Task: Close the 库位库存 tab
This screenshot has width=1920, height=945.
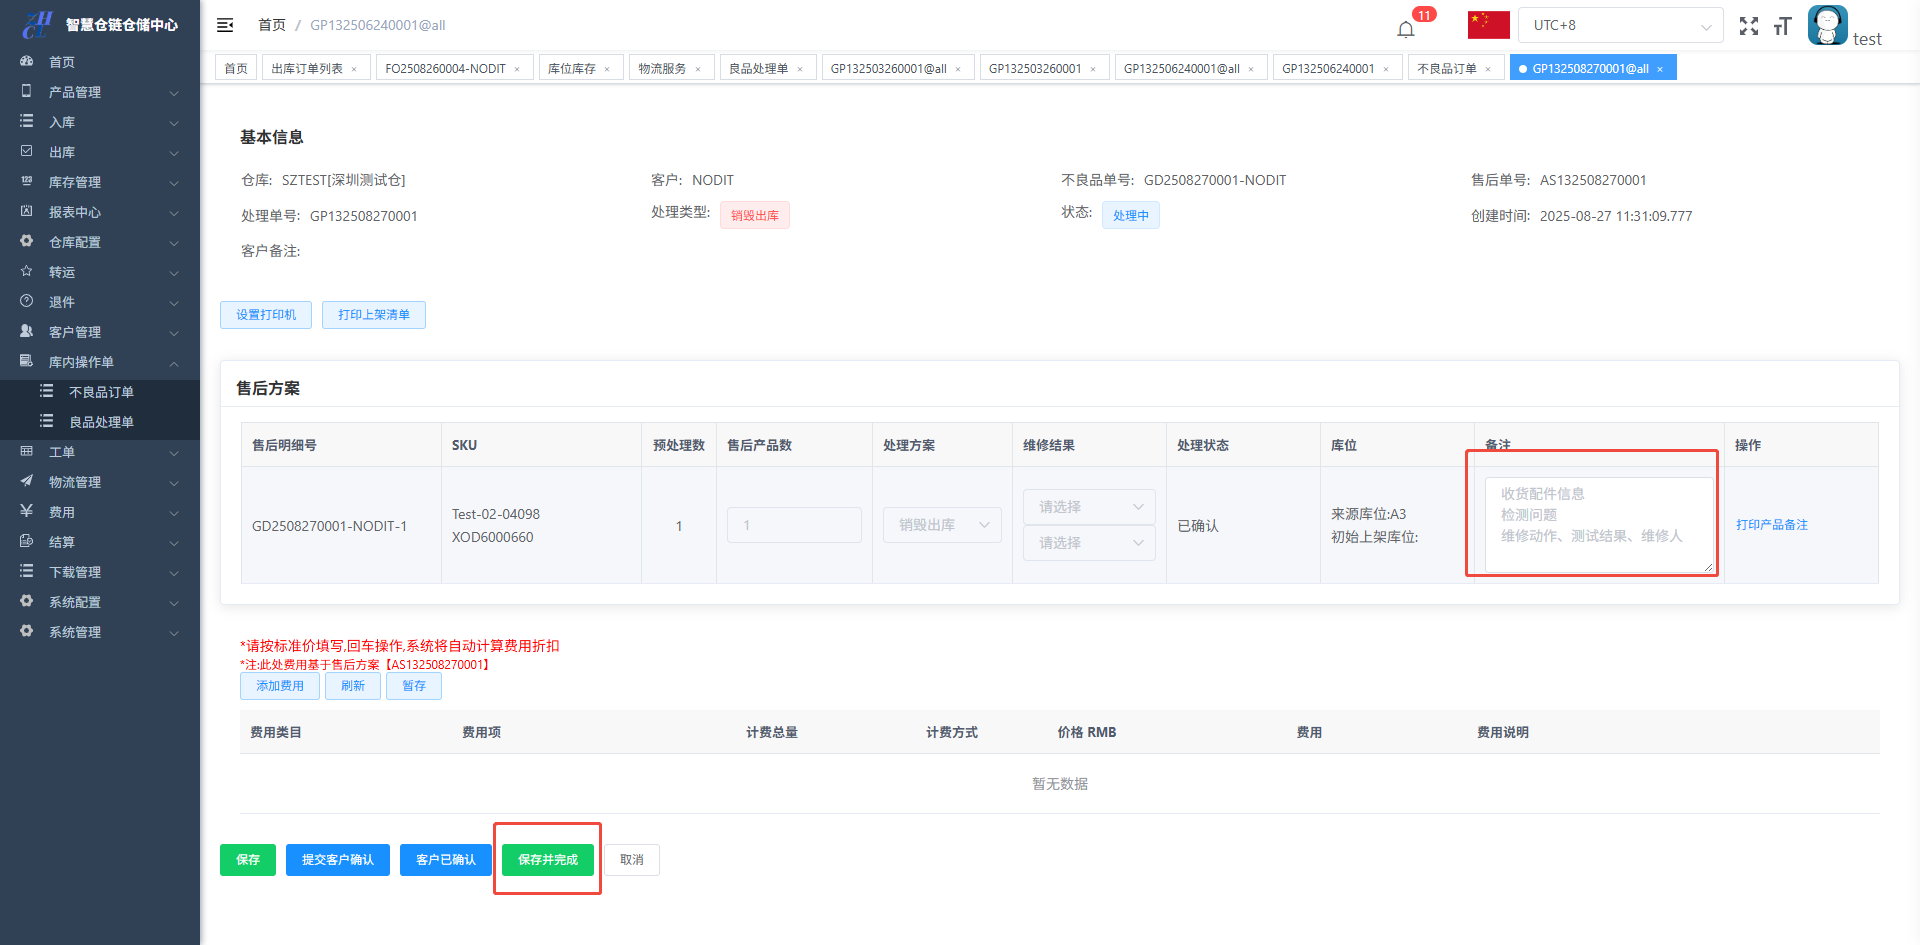Action: point(607,69)
